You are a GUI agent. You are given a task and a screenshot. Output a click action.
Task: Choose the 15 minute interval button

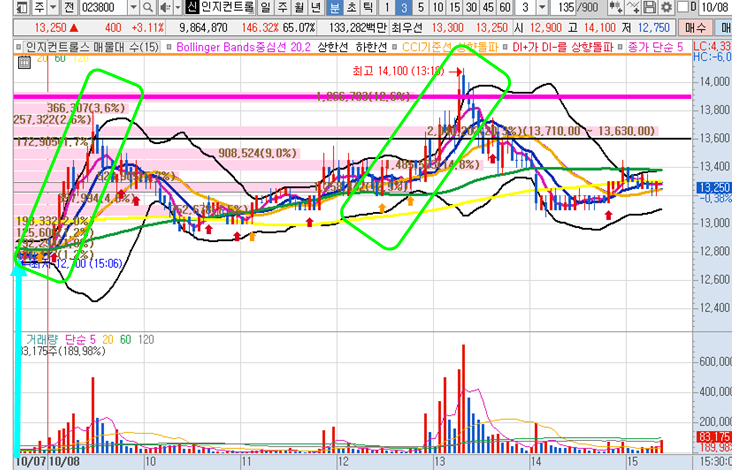(455, 7)
